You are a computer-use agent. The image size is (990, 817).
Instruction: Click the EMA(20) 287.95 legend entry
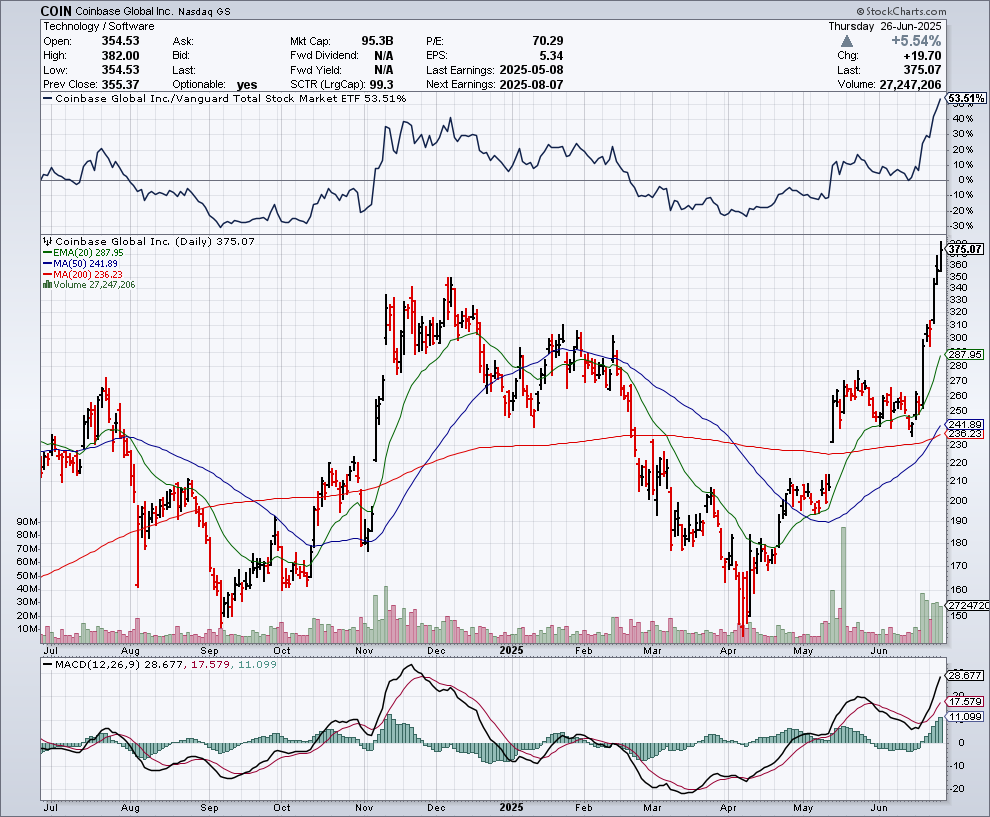click(x=83, y=253)
